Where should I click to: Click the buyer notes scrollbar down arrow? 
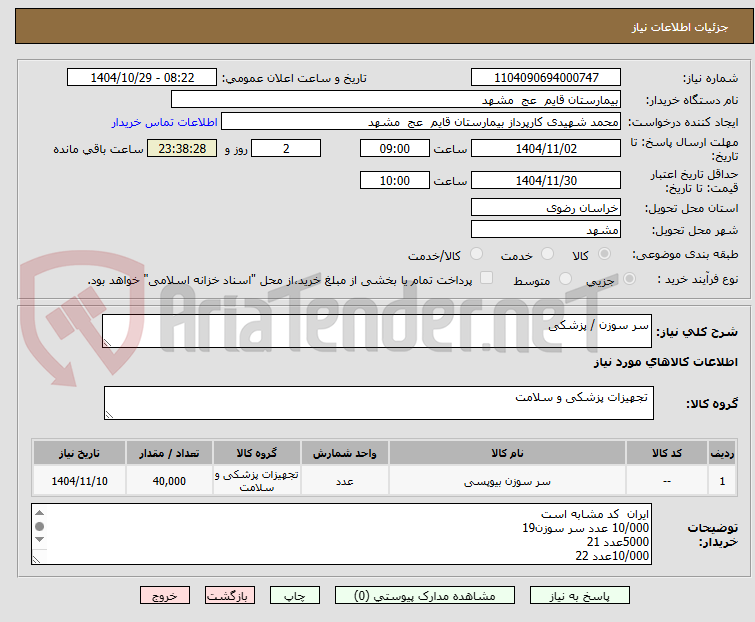[x=40, y=540]
